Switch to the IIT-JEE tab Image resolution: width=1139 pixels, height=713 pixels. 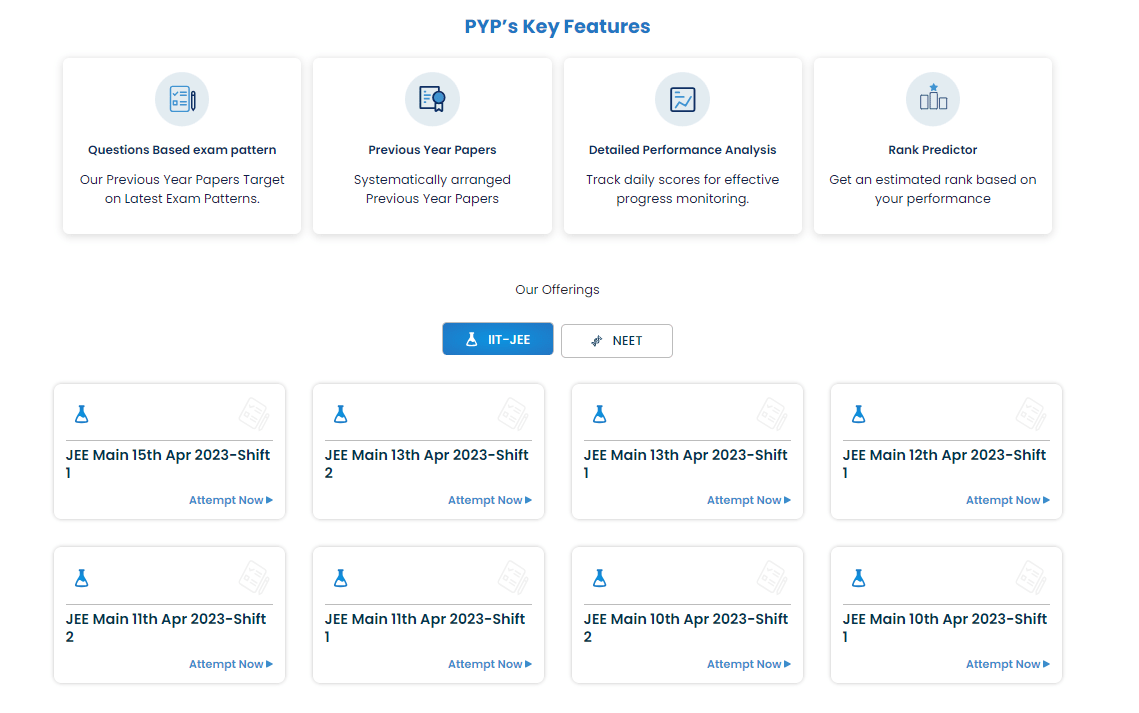(498, 340)
